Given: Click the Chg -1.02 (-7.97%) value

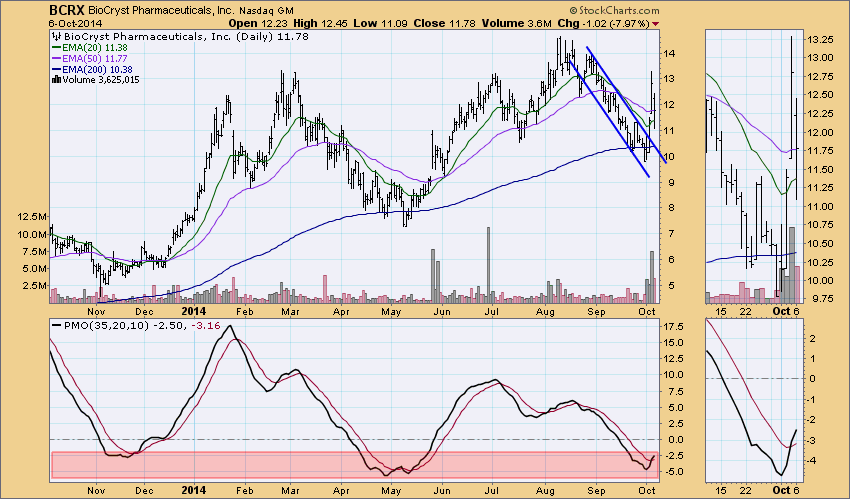Looking at the screenshot, I should click(603, 23).
